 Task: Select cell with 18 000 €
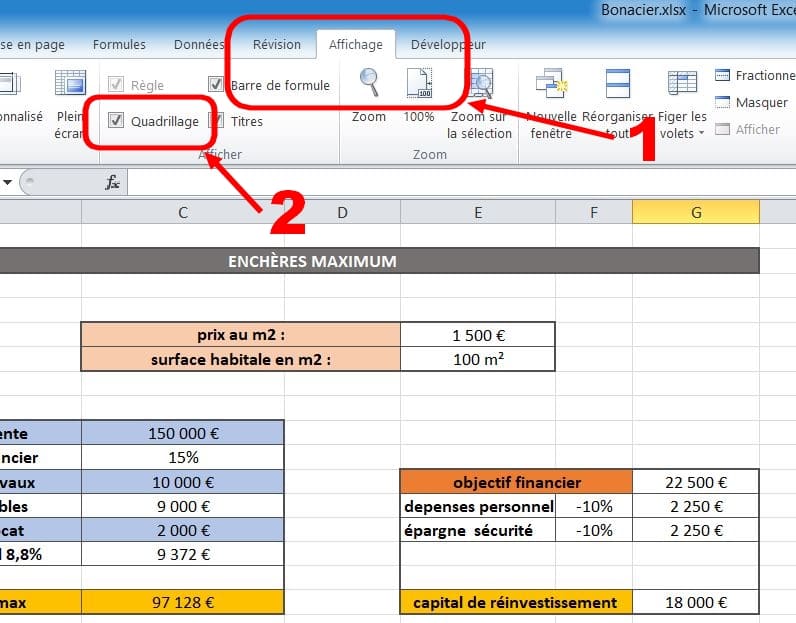pos(696,602)
